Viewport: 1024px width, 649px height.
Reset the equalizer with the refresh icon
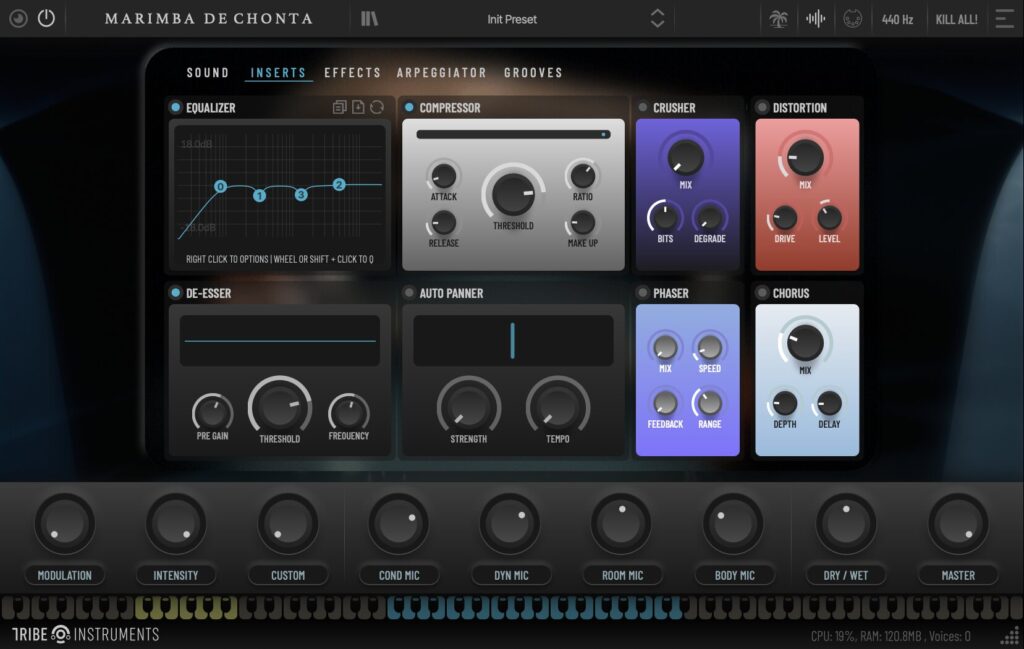(377, 107)
